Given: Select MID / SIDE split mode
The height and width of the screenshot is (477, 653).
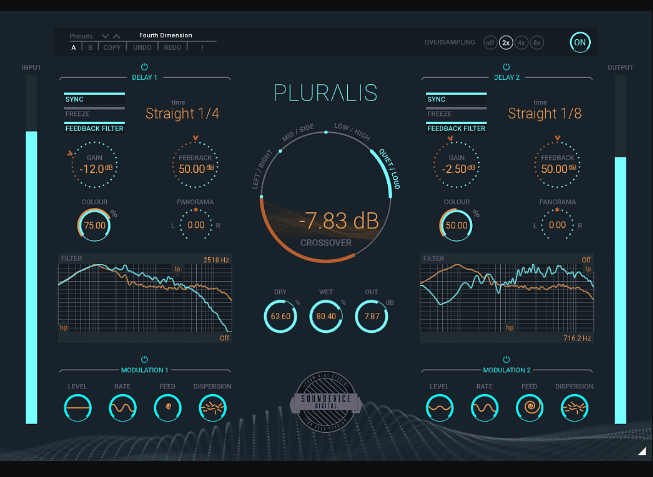Looking at the screenshot, I should coord(298,132).
